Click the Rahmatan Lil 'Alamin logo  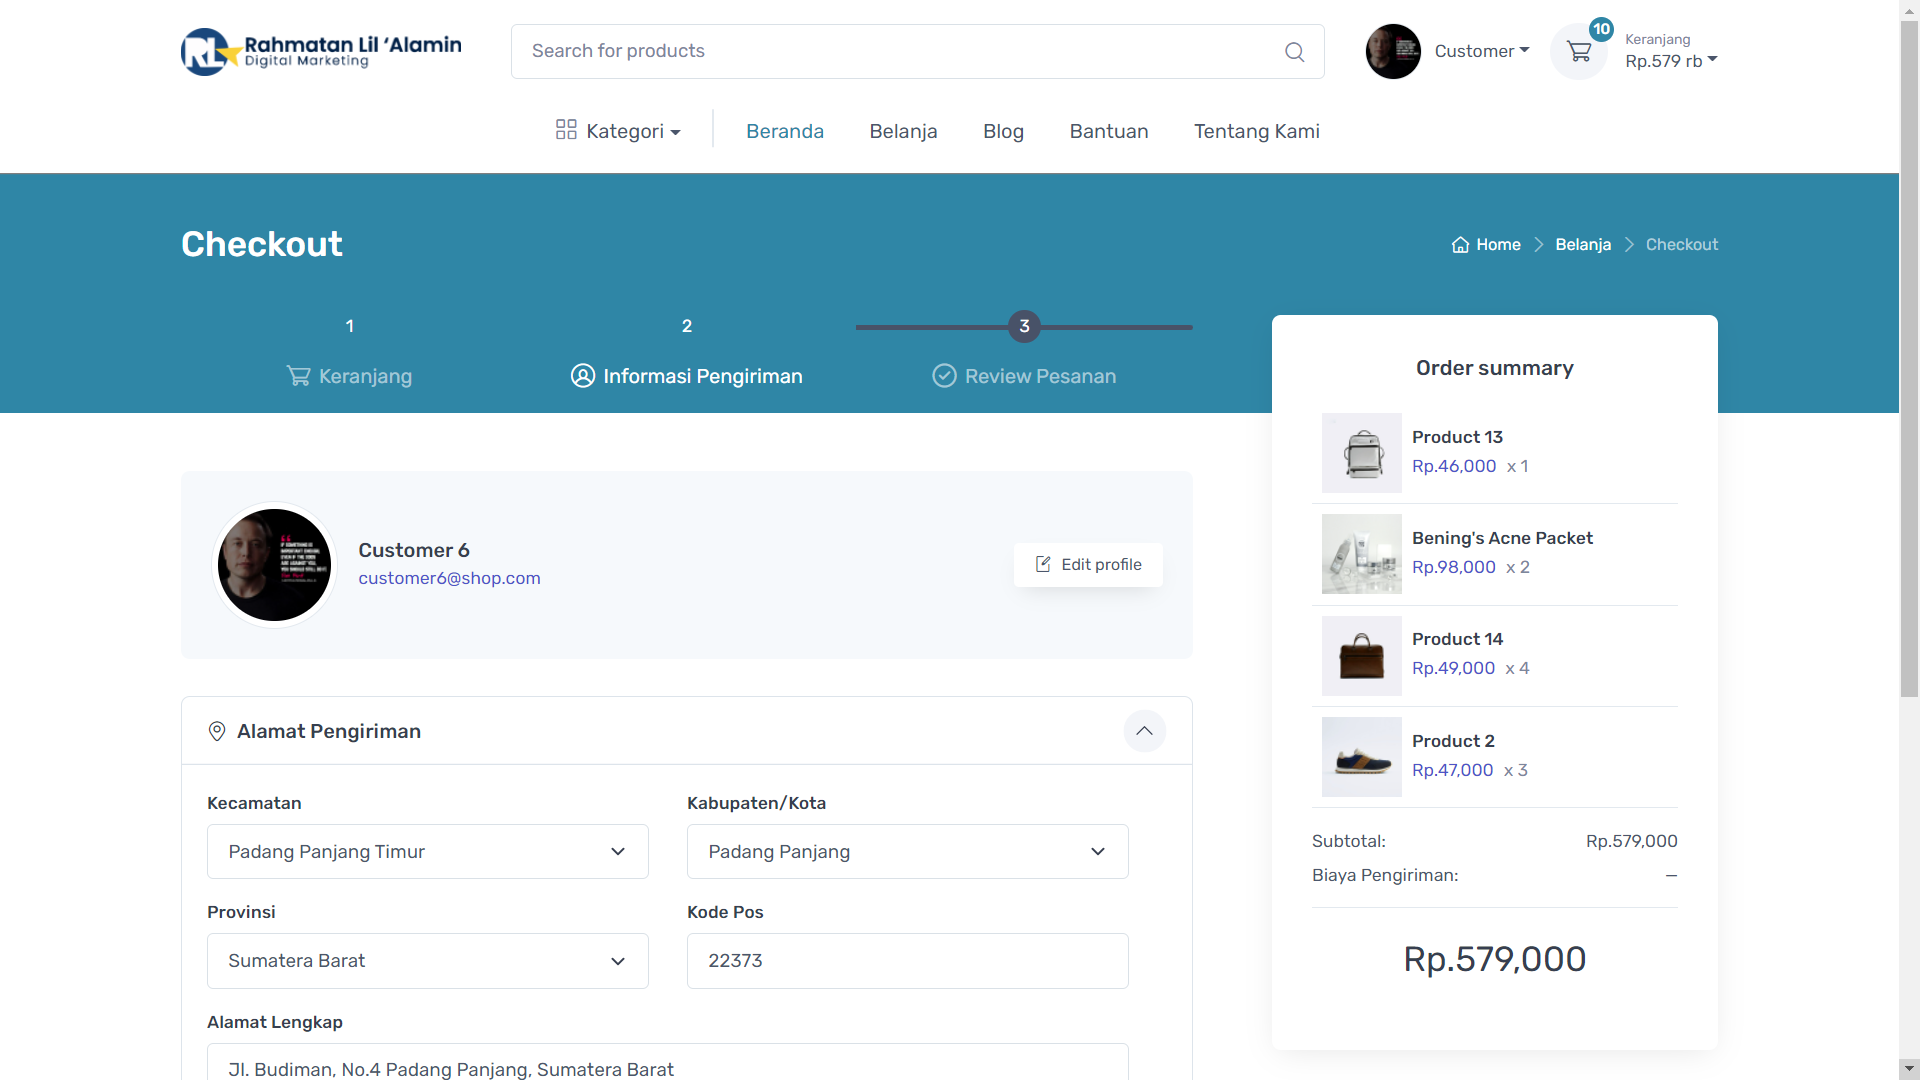pos(321,52)
